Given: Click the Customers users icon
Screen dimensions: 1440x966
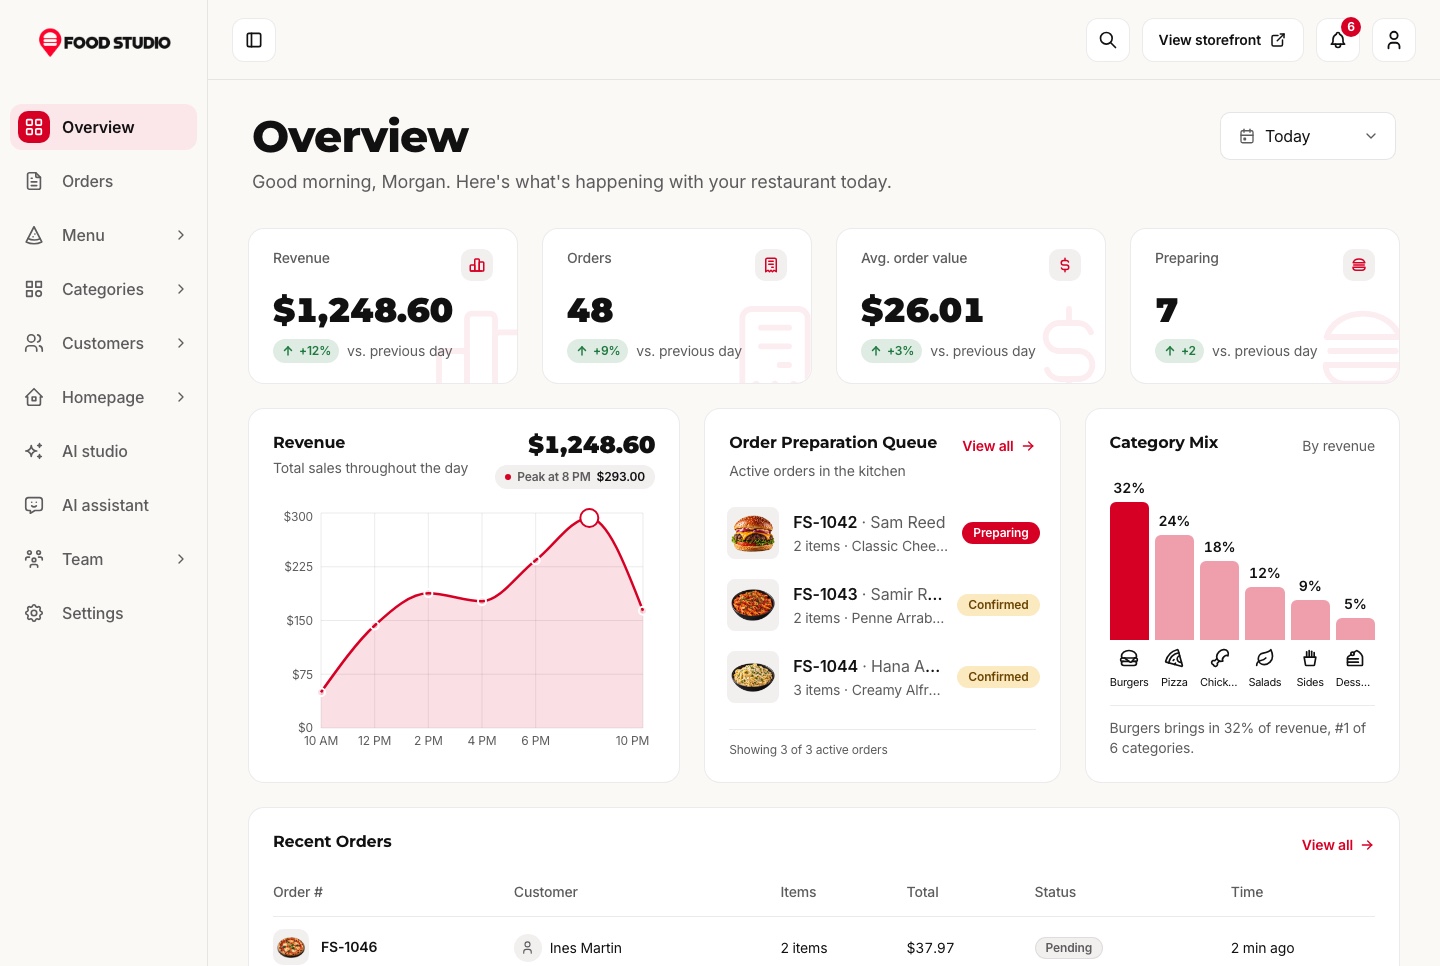Looking at the screenshot, I should click(34, 343).
